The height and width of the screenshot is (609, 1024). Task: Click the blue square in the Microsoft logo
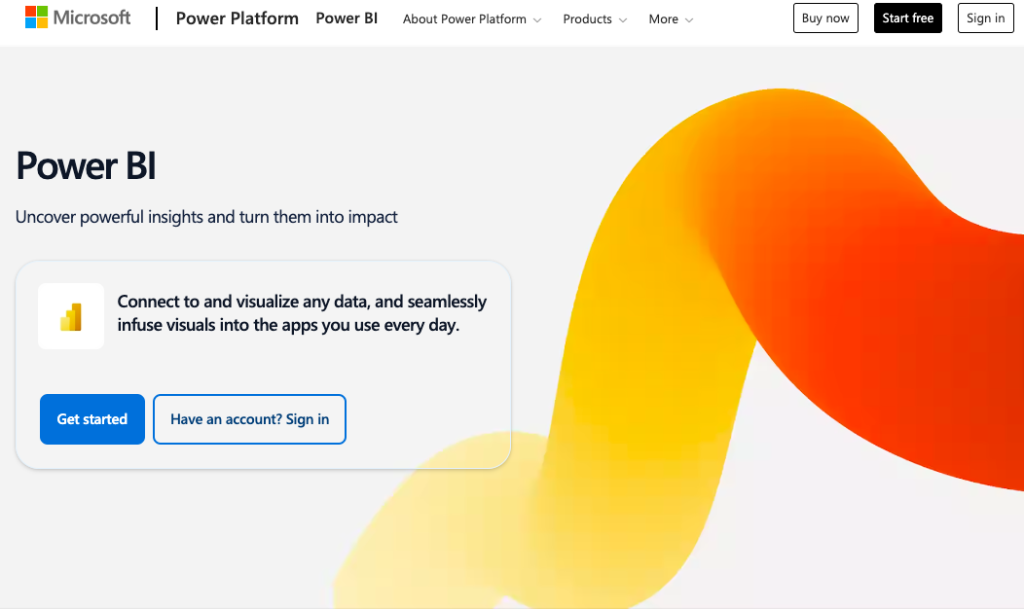point(33,21)
